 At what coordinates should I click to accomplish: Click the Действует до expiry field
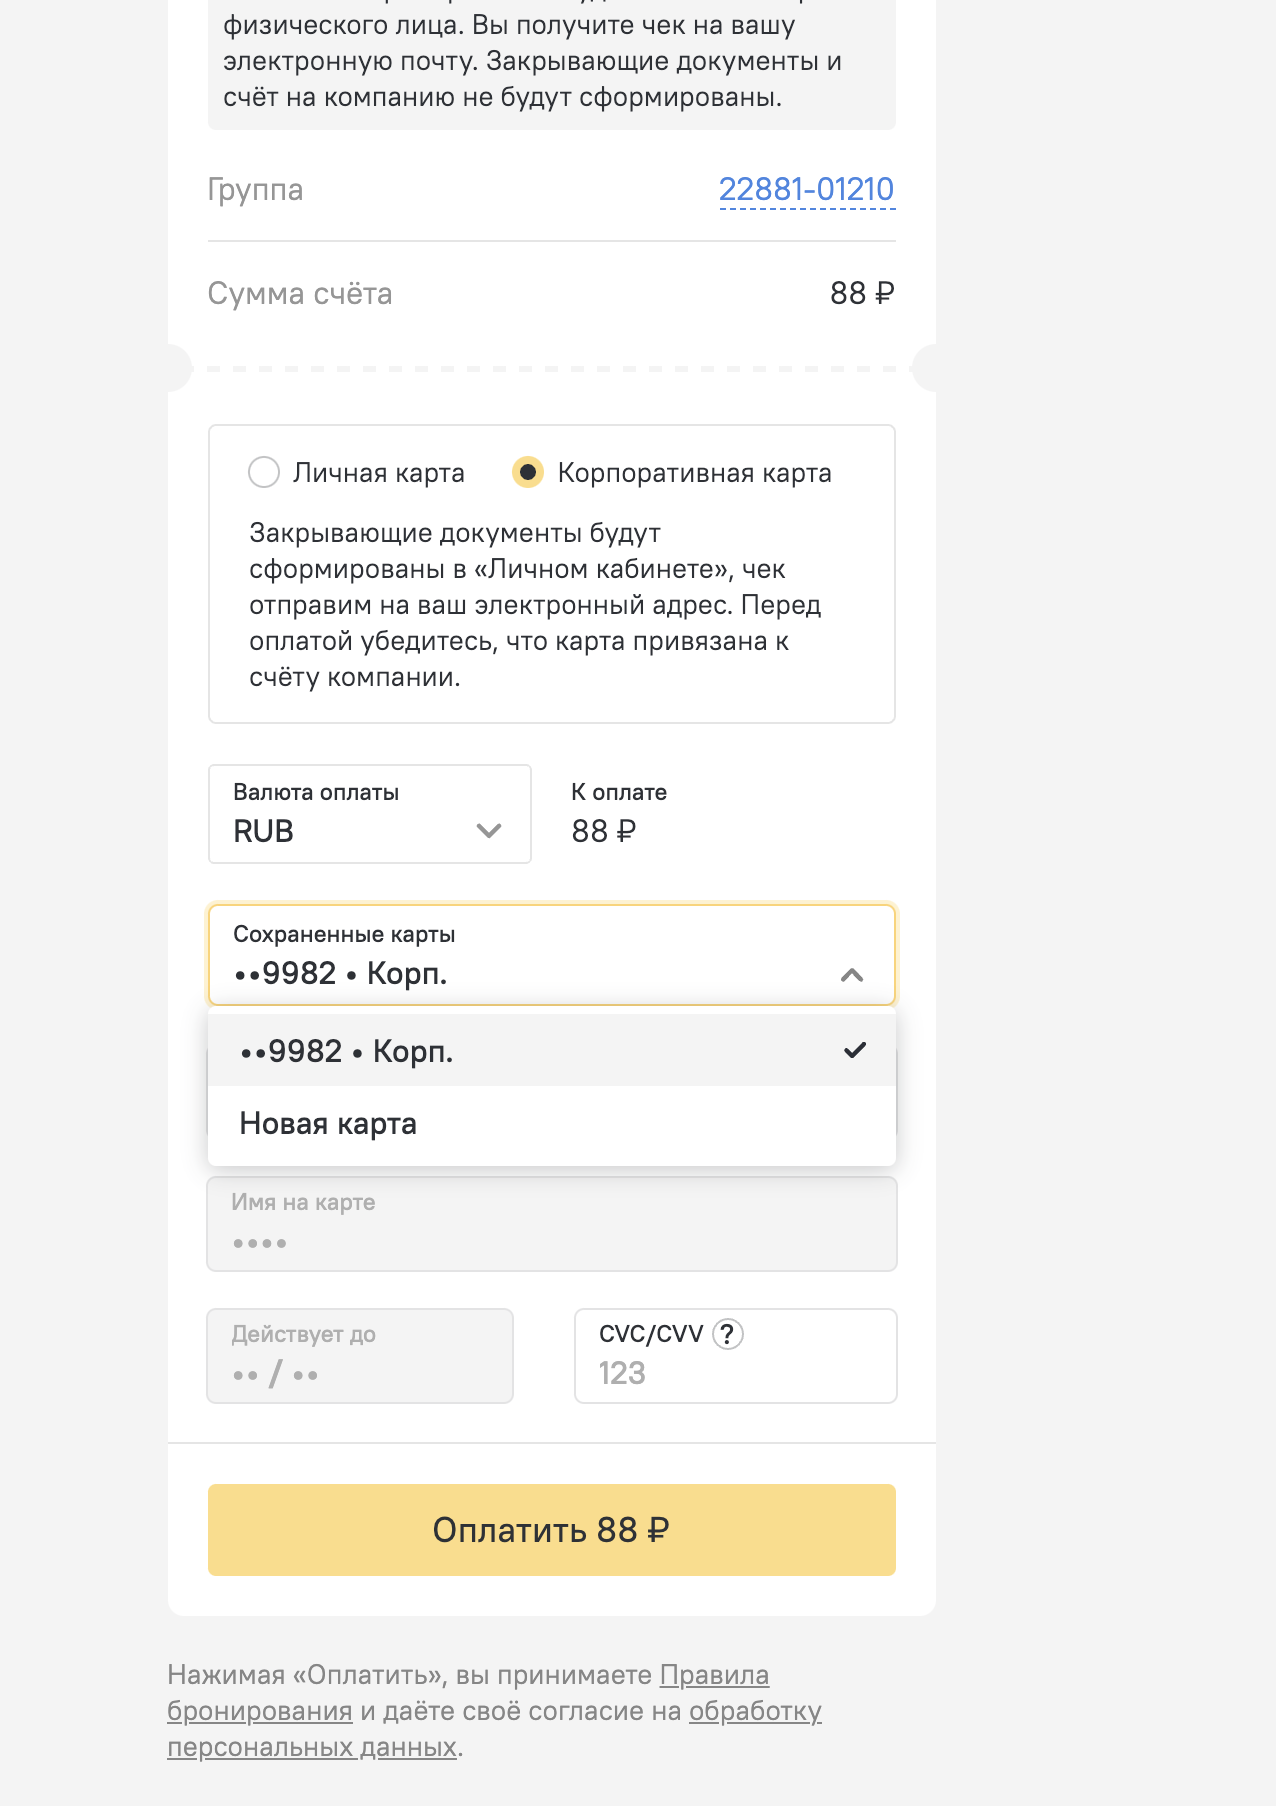pos(360,1356)
